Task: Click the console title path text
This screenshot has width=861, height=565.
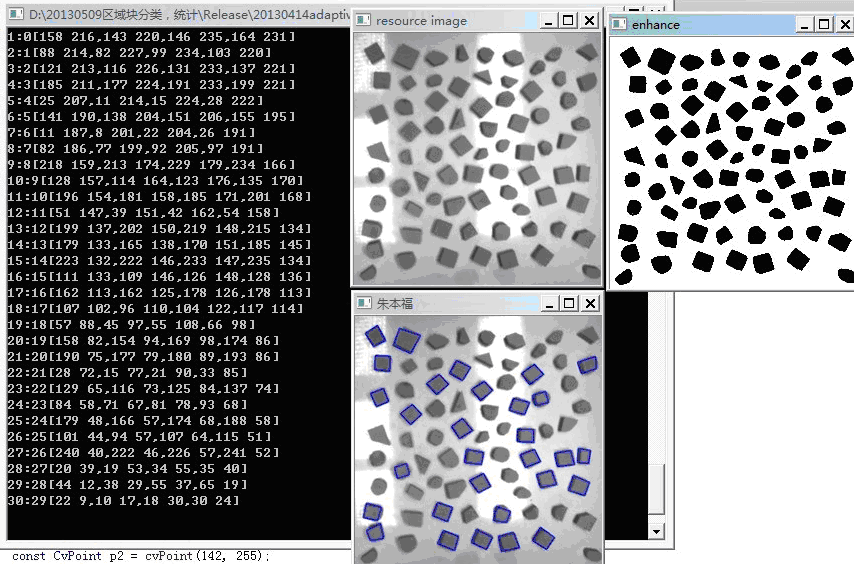Action: pos(189,15)
